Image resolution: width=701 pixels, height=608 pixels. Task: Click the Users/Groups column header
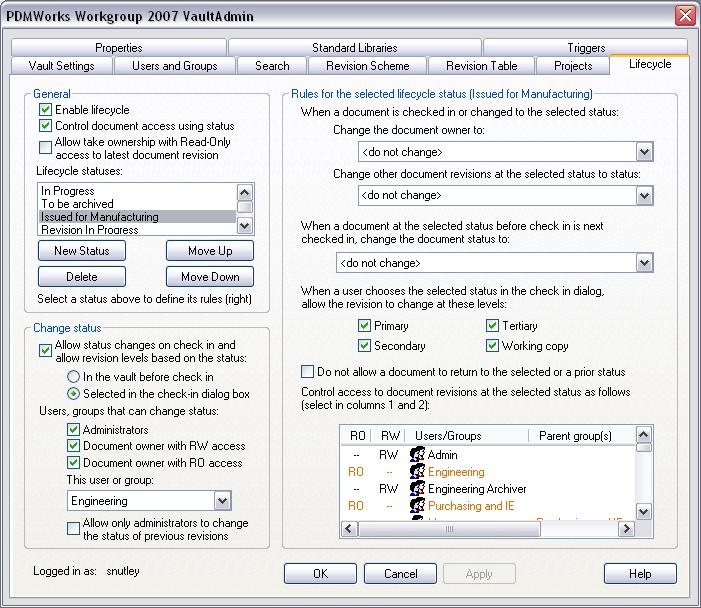pos(467,435)
